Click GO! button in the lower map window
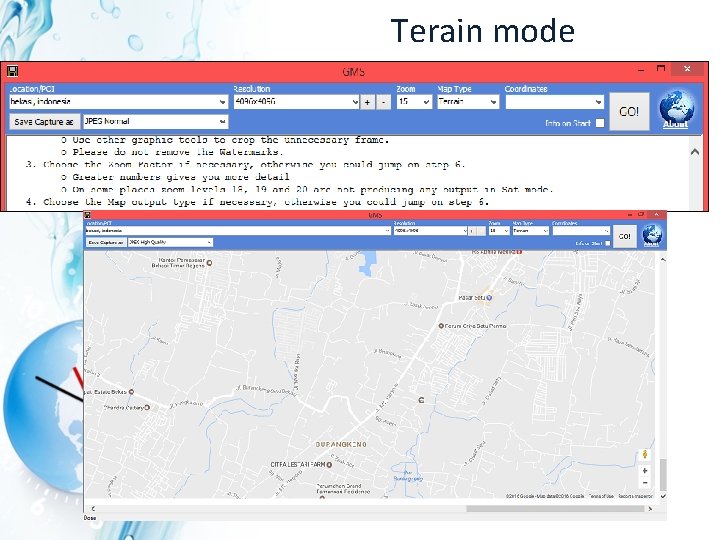 625,236
